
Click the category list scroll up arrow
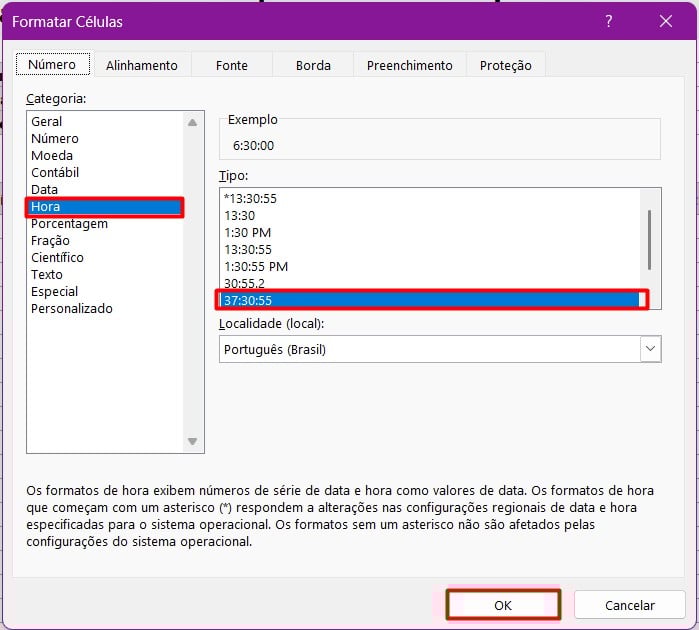pos(193,123)
